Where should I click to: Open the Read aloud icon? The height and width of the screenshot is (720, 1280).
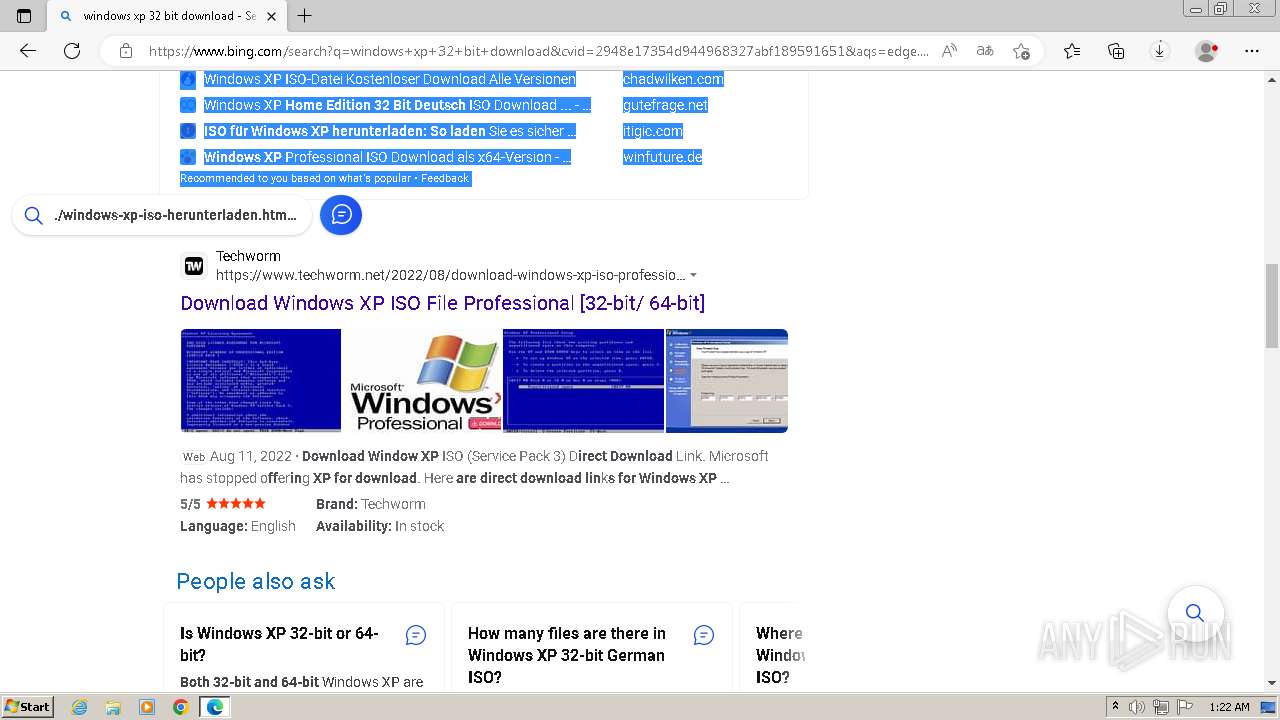(x=949, y=51)
